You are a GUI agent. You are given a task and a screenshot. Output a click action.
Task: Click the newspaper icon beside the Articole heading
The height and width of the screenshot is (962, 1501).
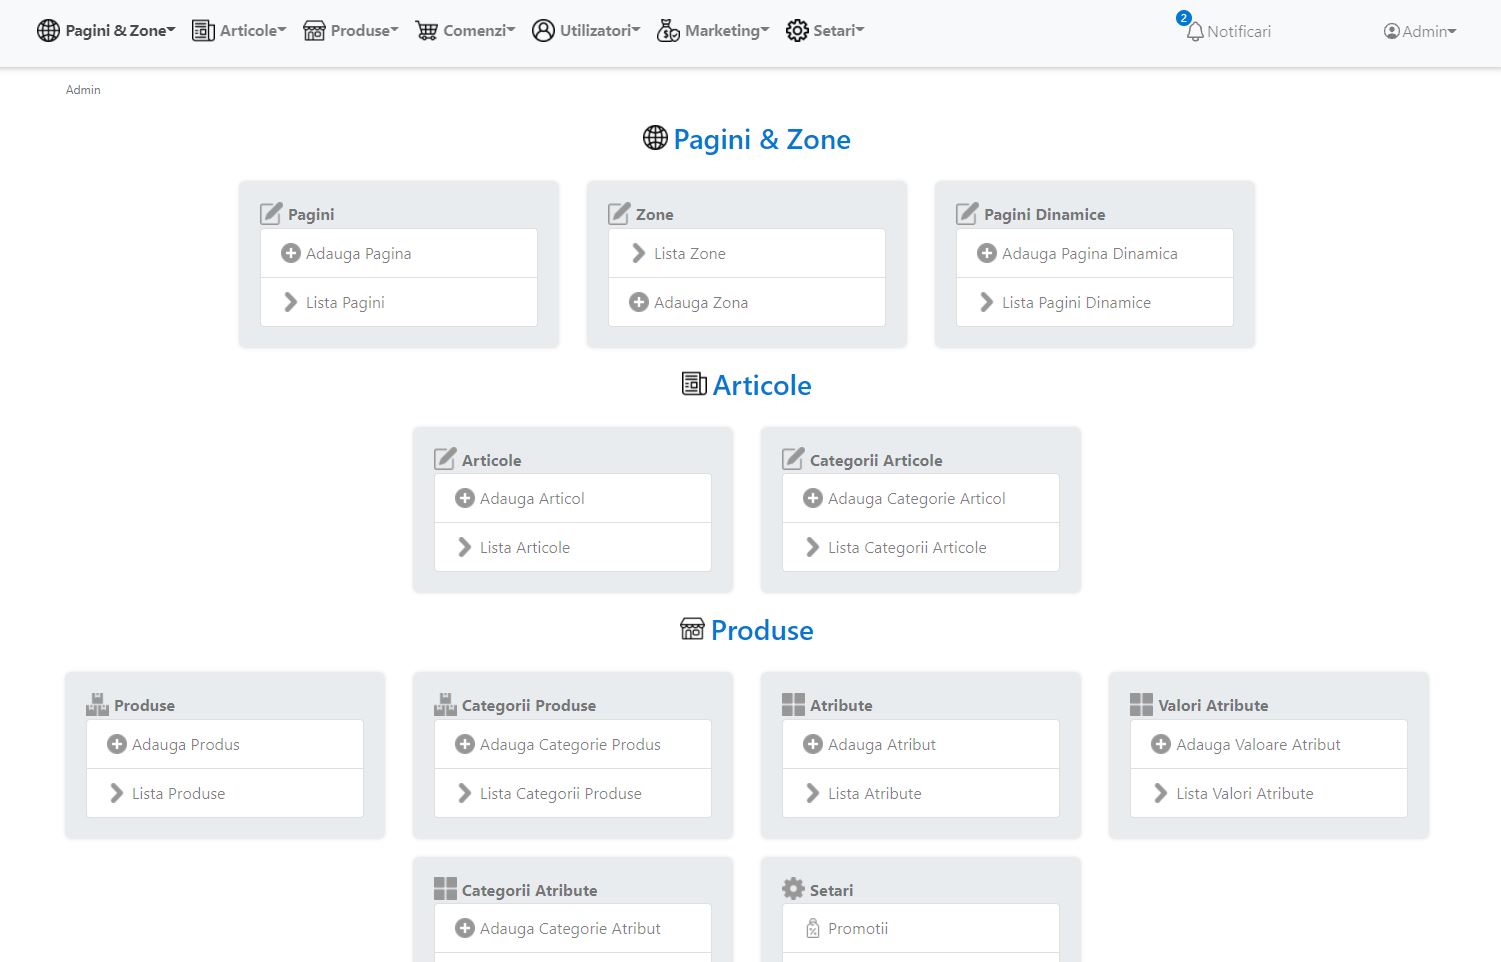click(x=694, y=384)
